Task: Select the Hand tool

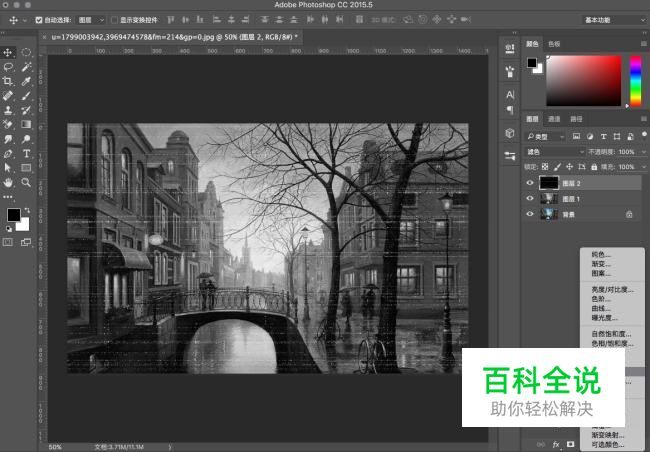Action: (x=7, y=182)
